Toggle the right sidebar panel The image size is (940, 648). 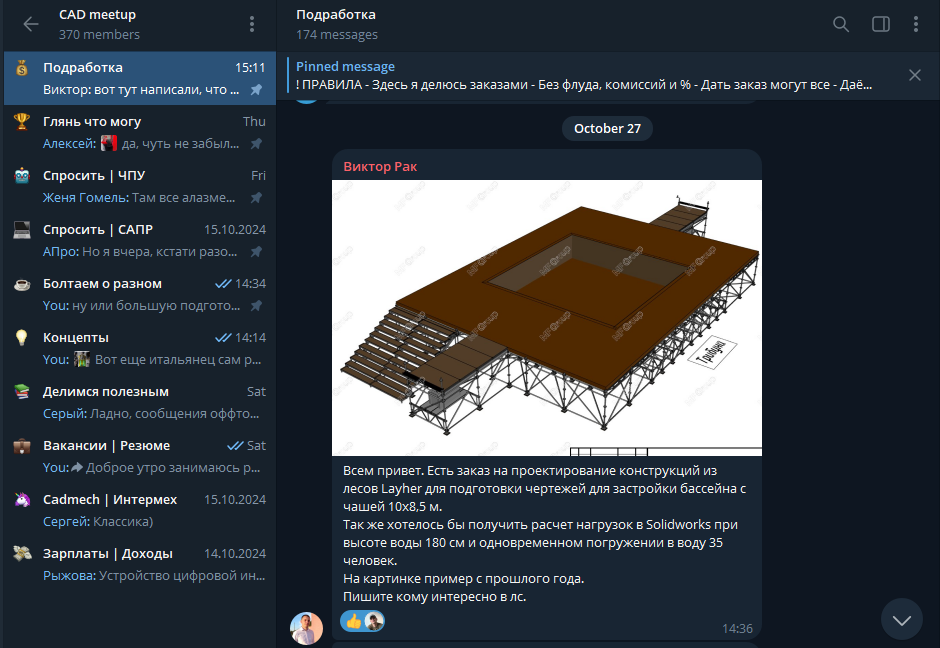pyautogui.click(x=881, y=24)
